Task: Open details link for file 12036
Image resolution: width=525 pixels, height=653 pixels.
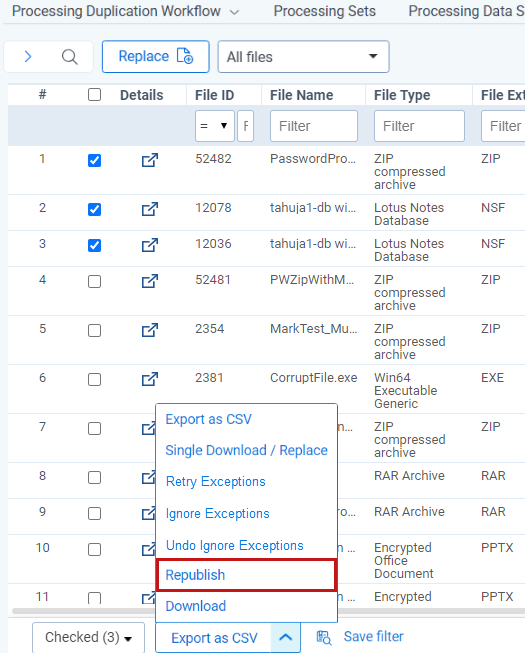Action: [x=149, y=245]
